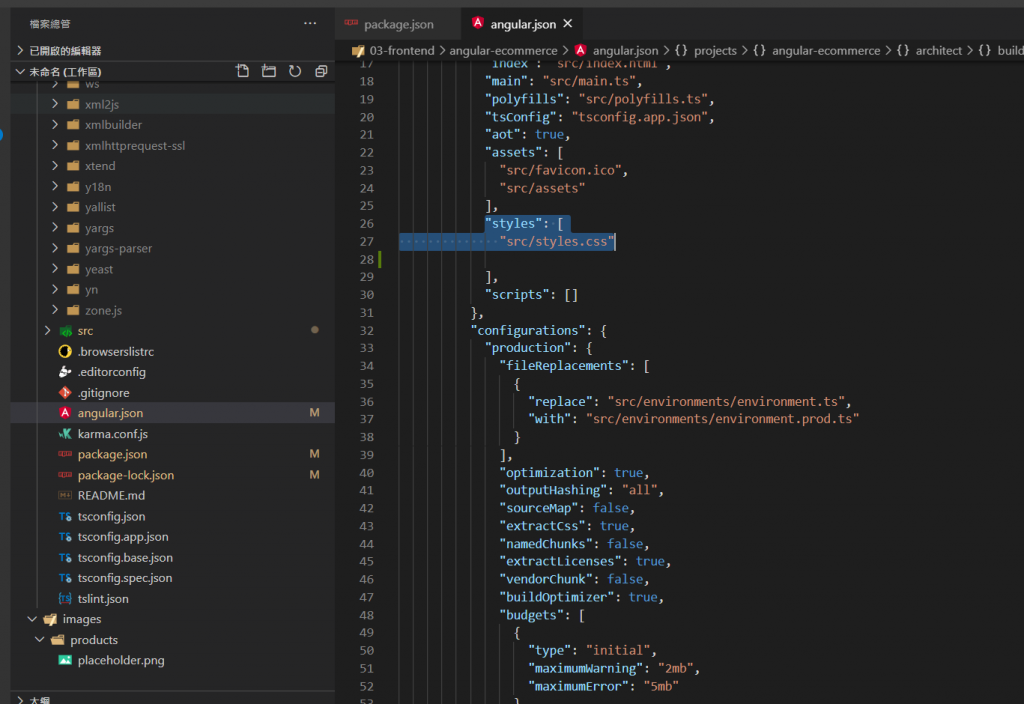Select the angular.json editor tab

522,24
